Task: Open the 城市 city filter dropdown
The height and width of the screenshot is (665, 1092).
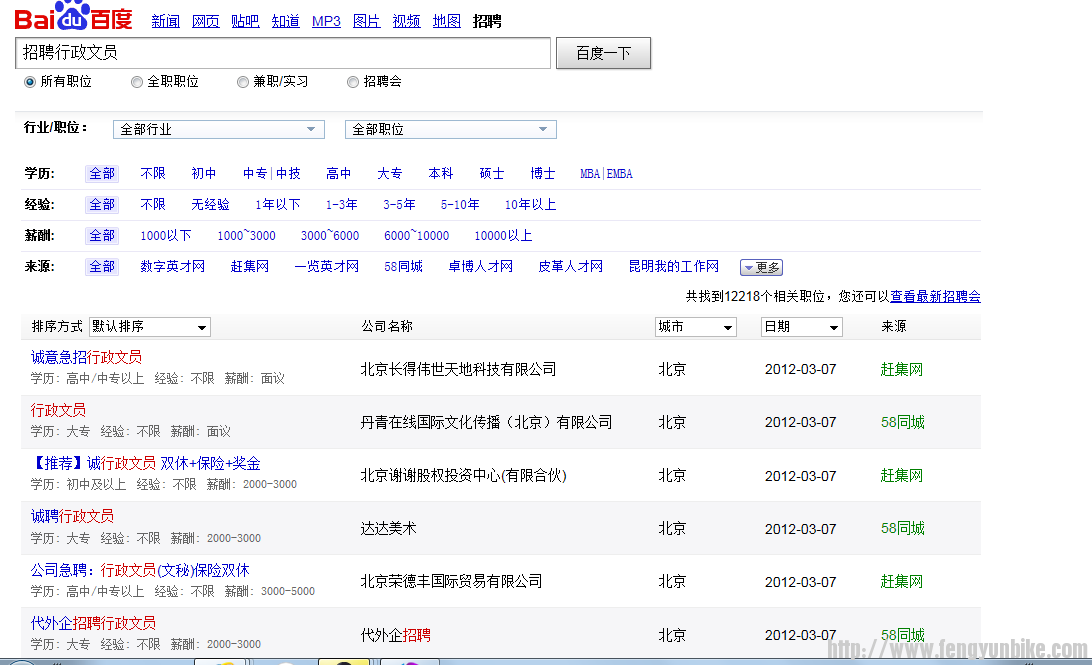Action: click(695, 326)
